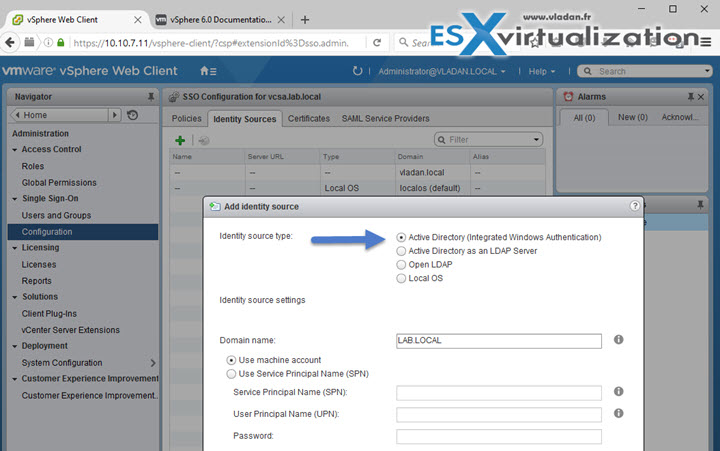Close the Alarms panel
This screenshot has width=720, height=451.
click(701, 97)
